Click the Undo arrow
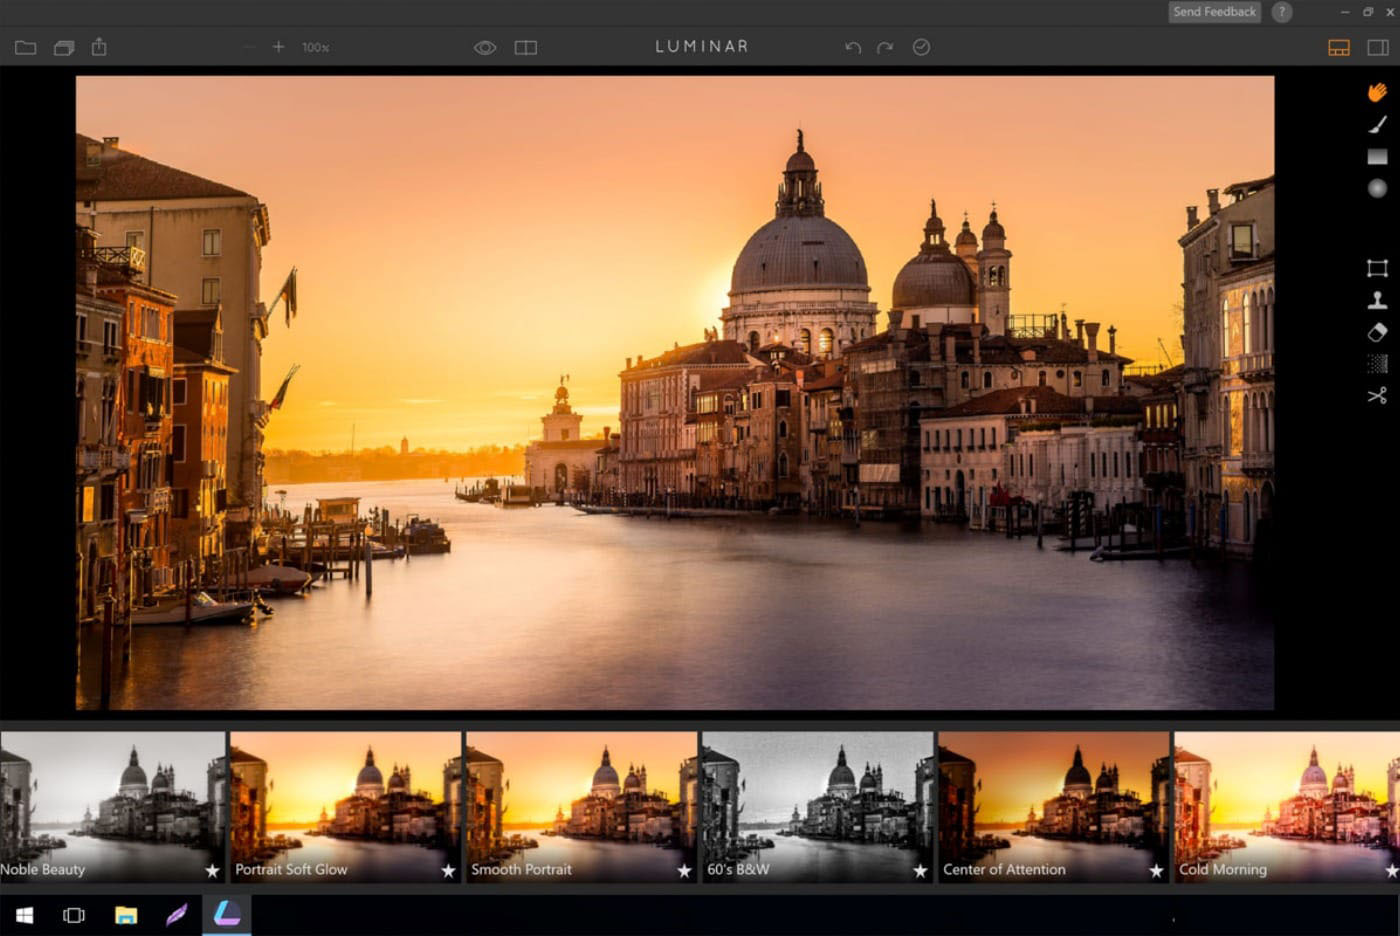Screen dimensions: 1400x936 (x=852, y=47)
